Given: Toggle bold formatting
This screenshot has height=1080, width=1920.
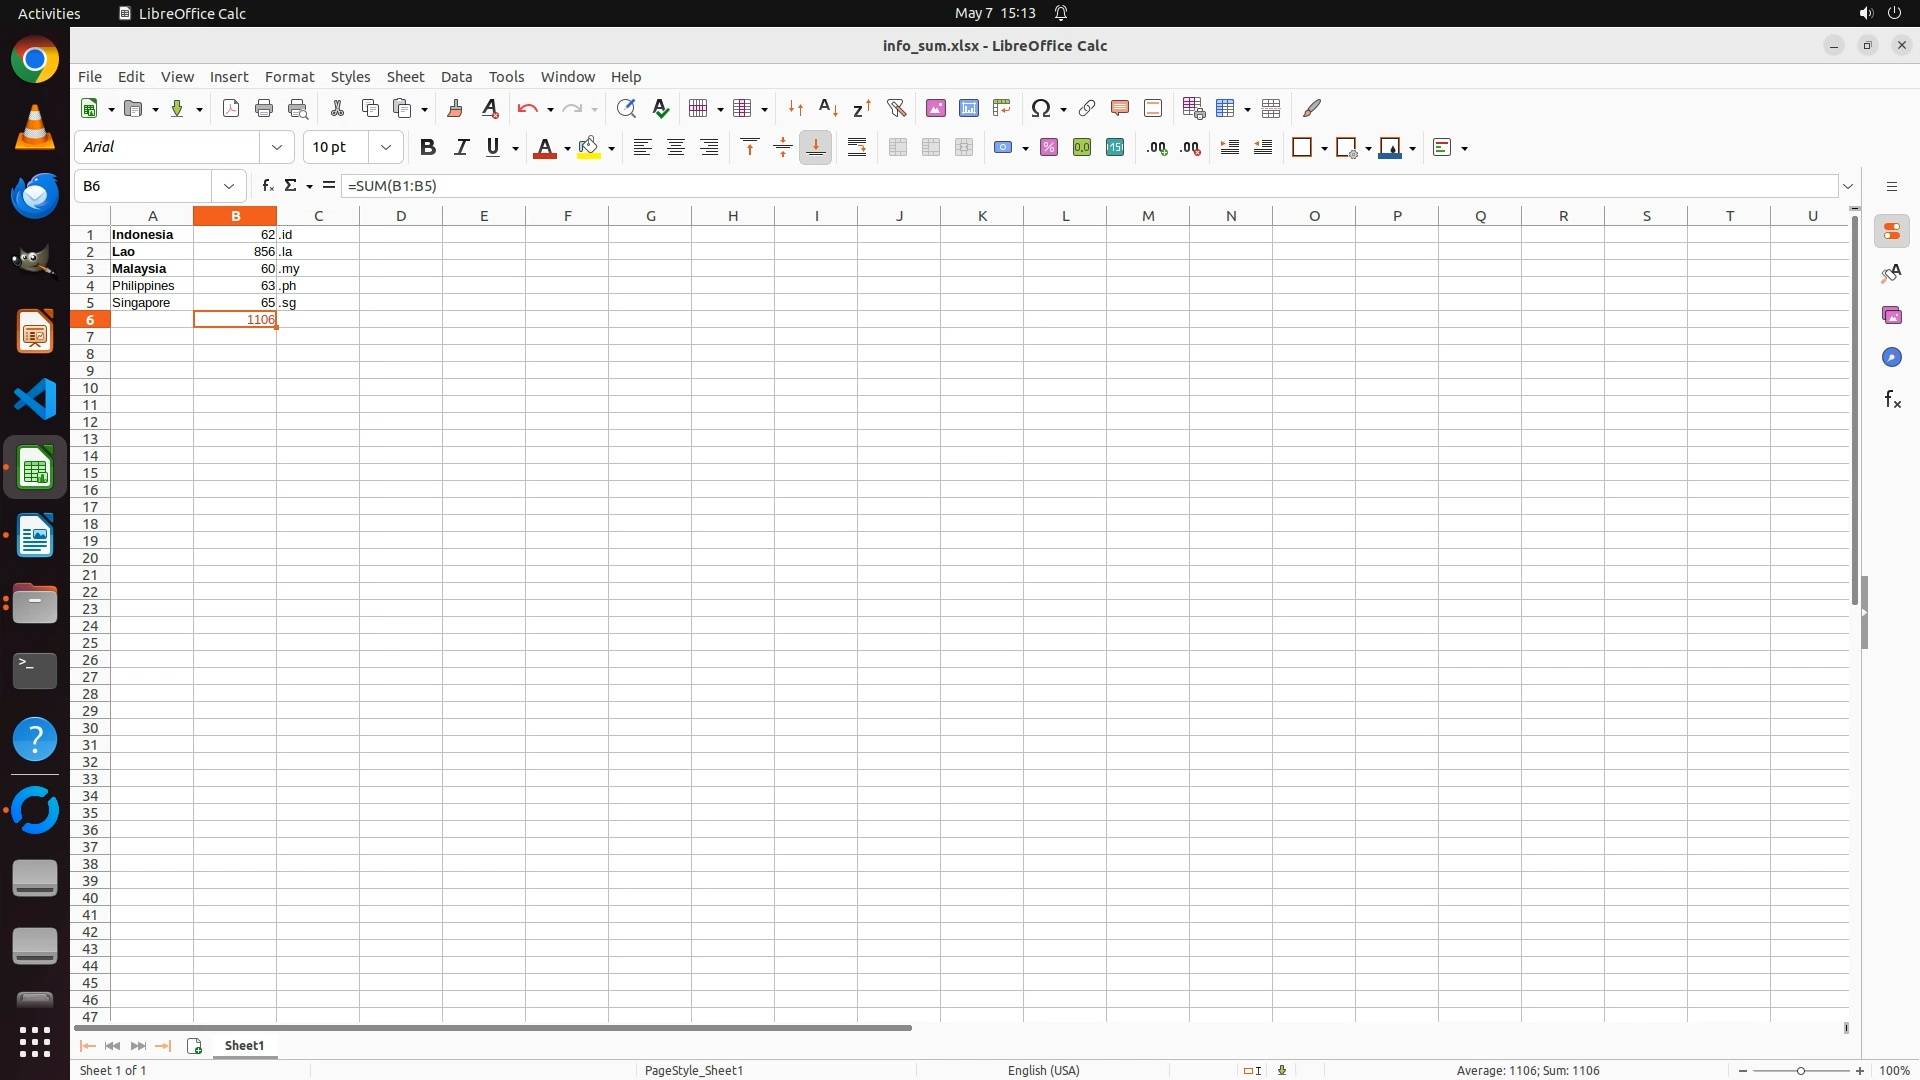Looking at the screenshot, I should coord(428,148).
